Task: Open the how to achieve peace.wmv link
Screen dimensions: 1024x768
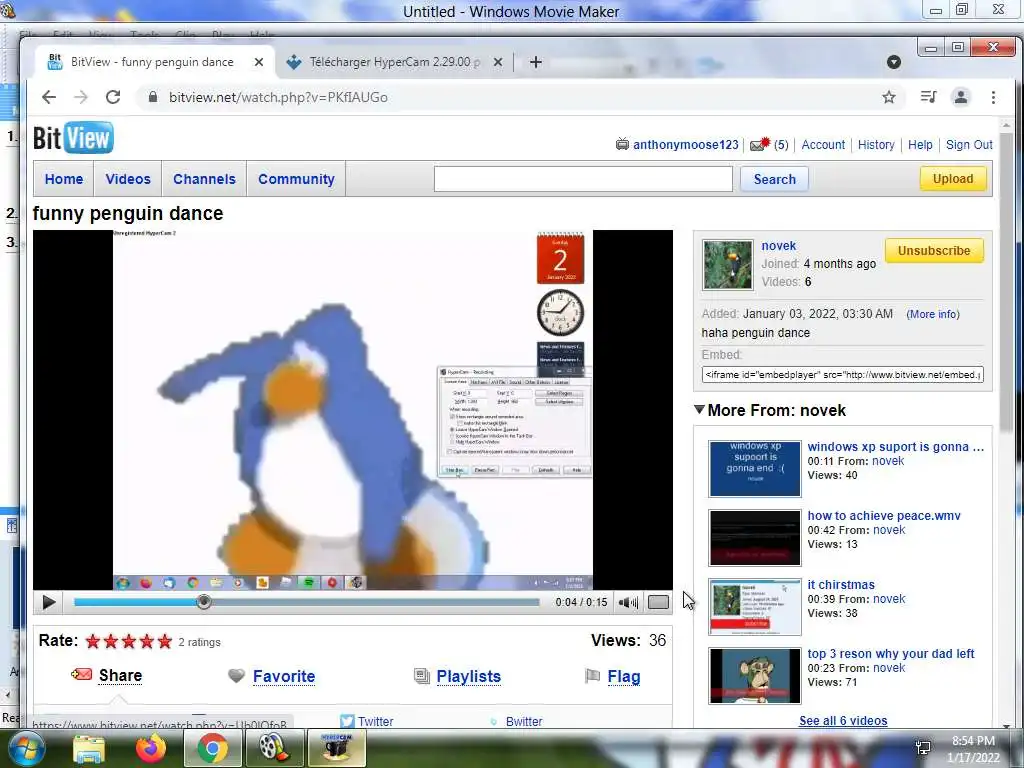Action: pyautogui.click(x=884, y=516)
